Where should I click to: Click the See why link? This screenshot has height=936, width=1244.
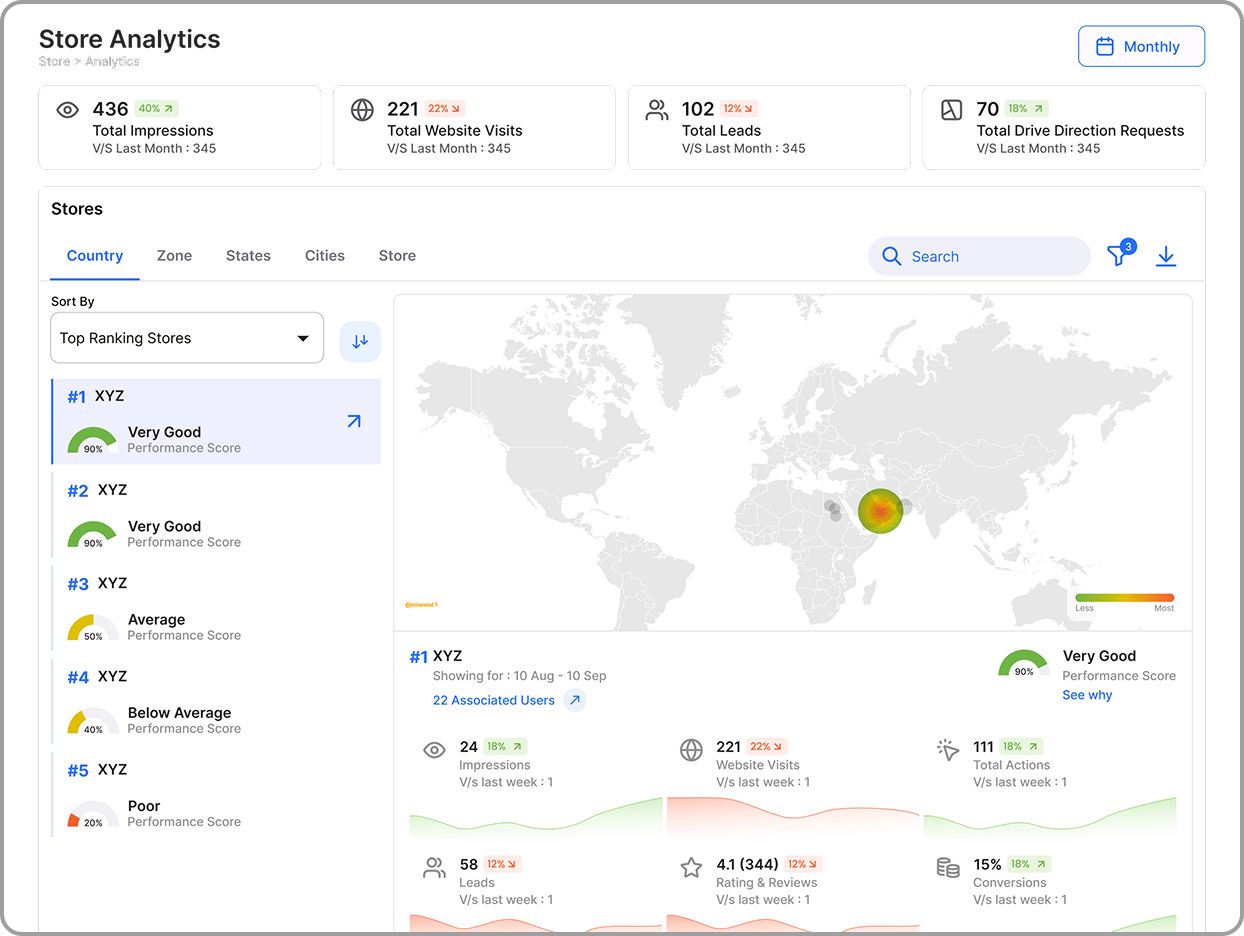pyautogui.click(x=1087, y=695)
